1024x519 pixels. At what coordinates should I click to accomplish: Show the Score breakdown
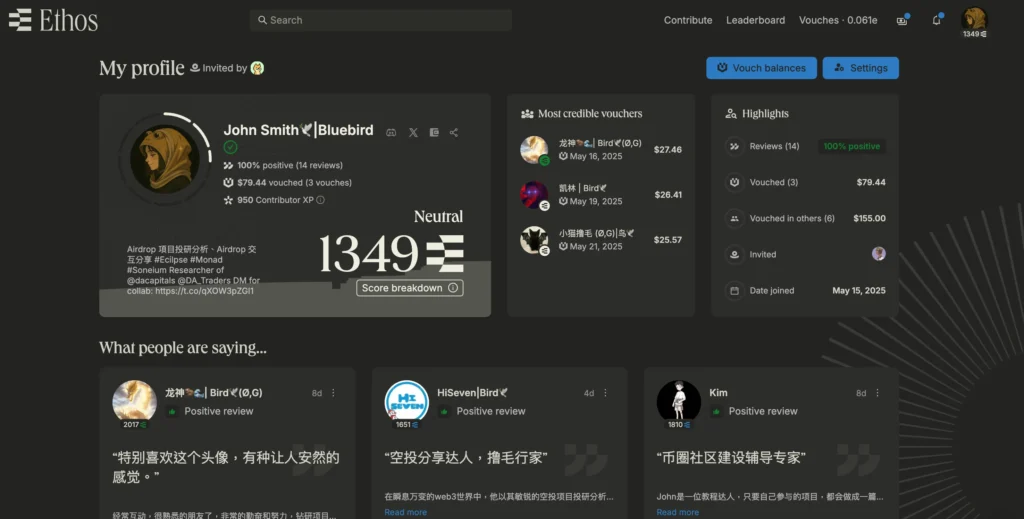[x=410, y=288]
